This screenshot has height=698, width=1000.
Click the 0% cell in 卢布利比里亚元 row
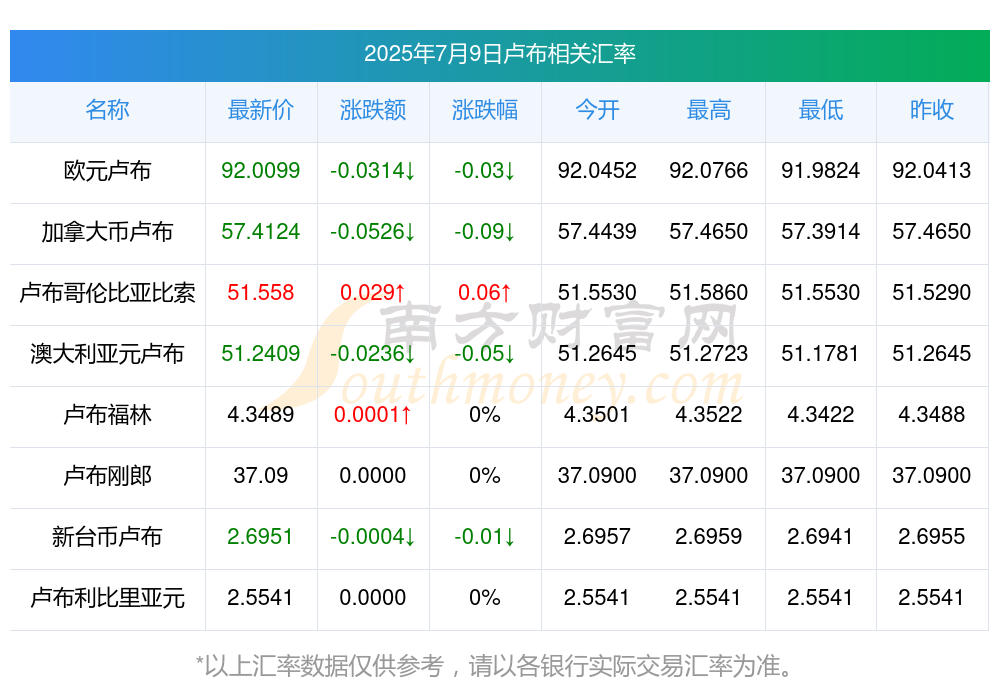[x=485, y=597]
